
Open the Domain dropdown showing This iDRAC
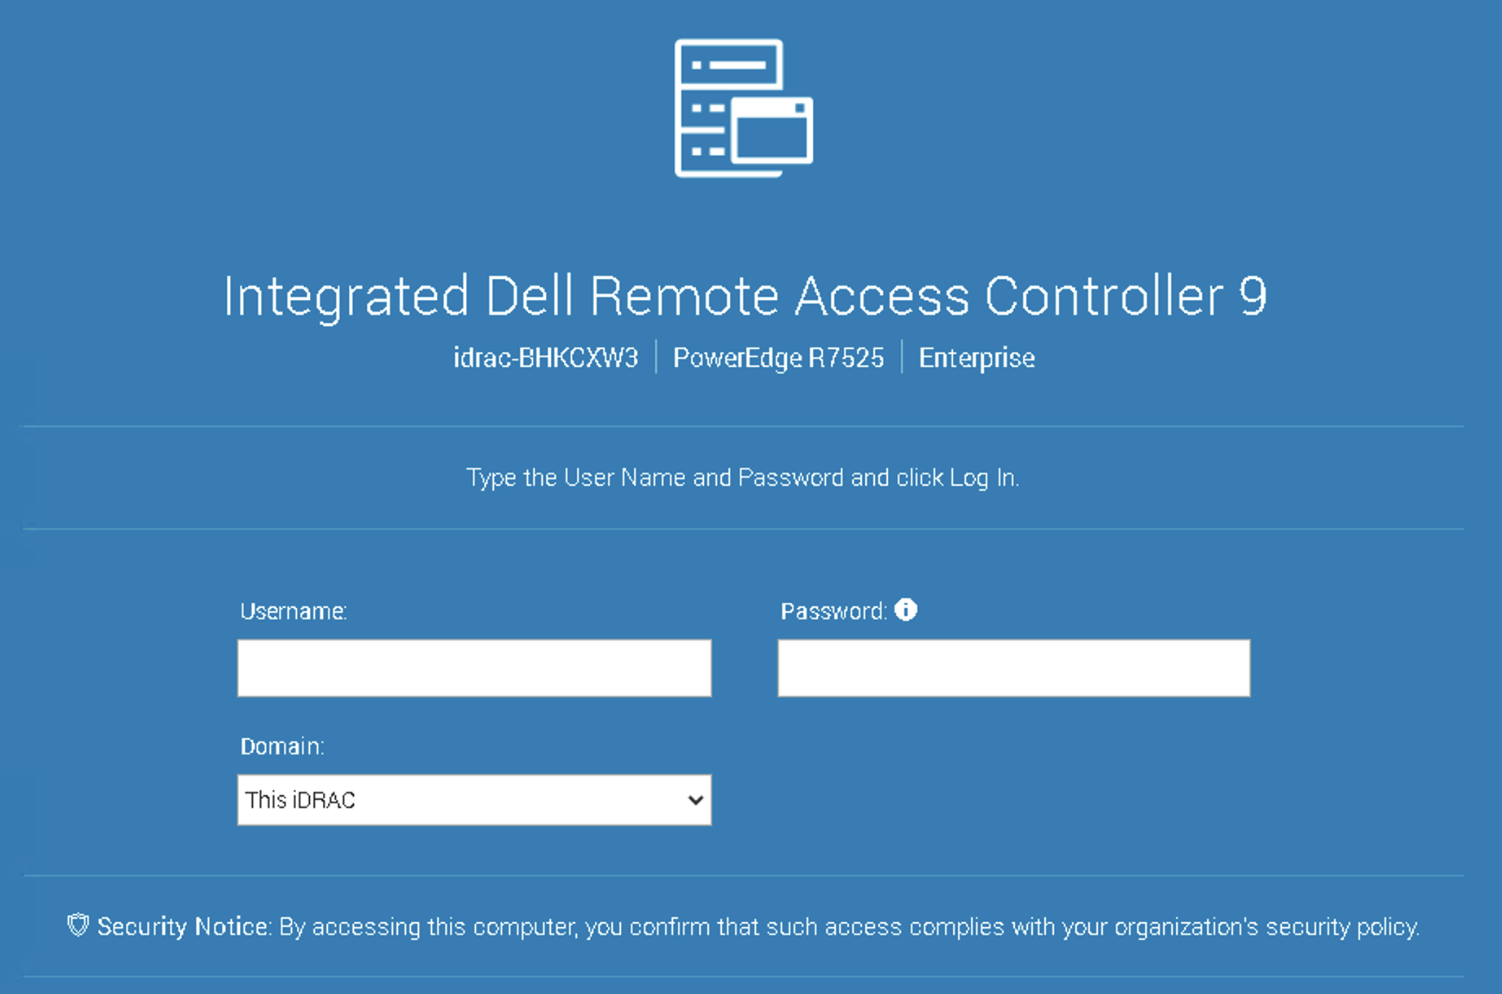click(474, 800)
